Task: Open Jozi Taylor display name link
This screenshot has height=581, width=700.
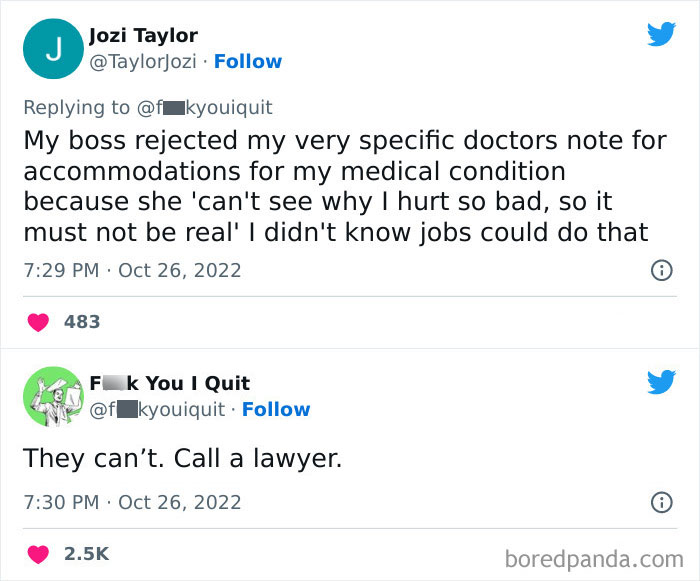Action: (x=143, y=37)
